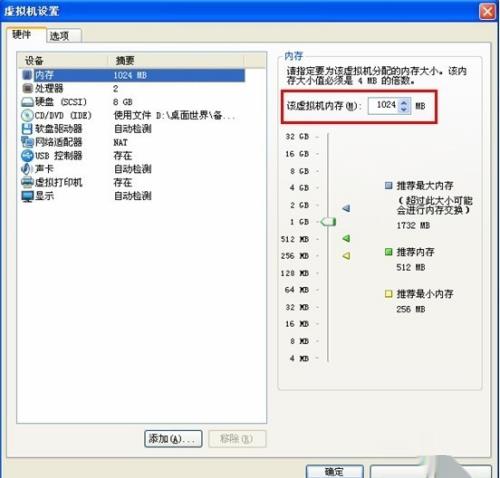The image size is (500, 478).
Task: Click the green recommended memory arrow marker
Action: (x=346, y=238)
